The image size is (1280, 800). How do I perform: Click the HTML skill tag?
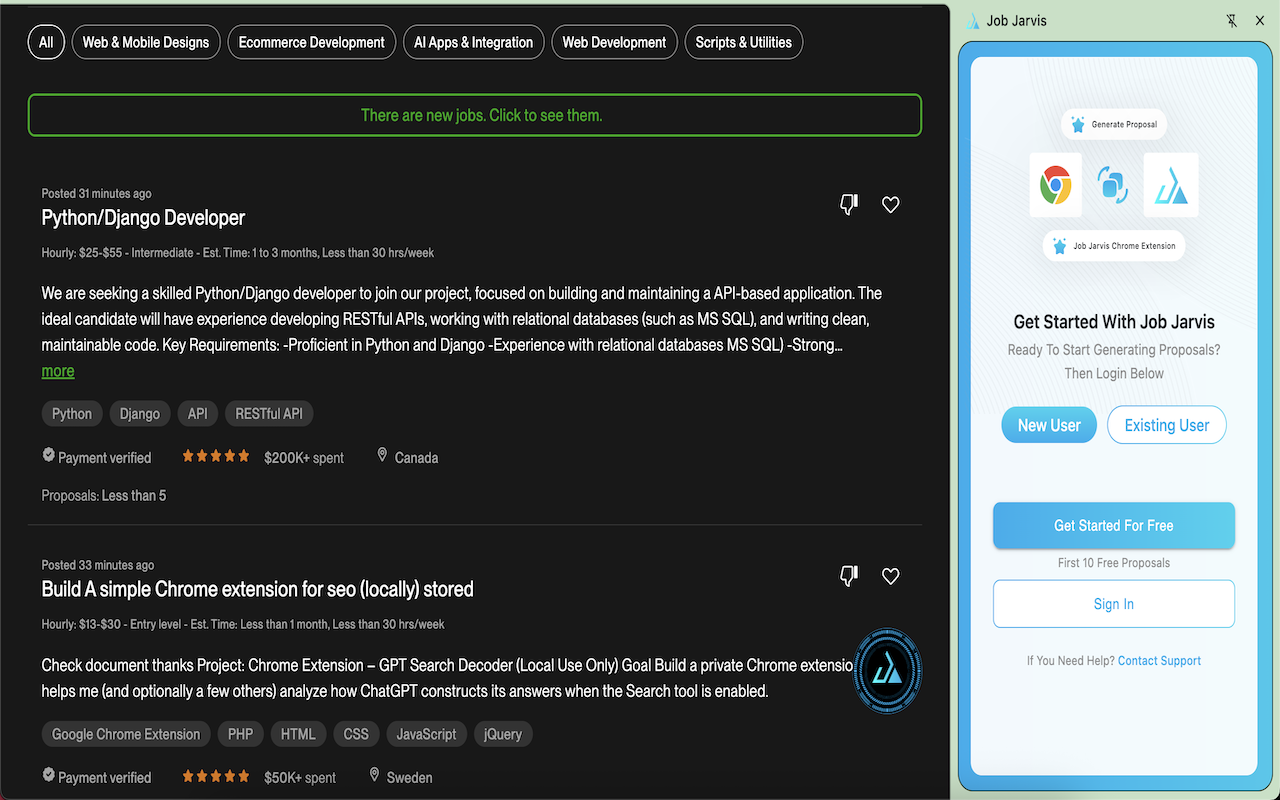298,734
